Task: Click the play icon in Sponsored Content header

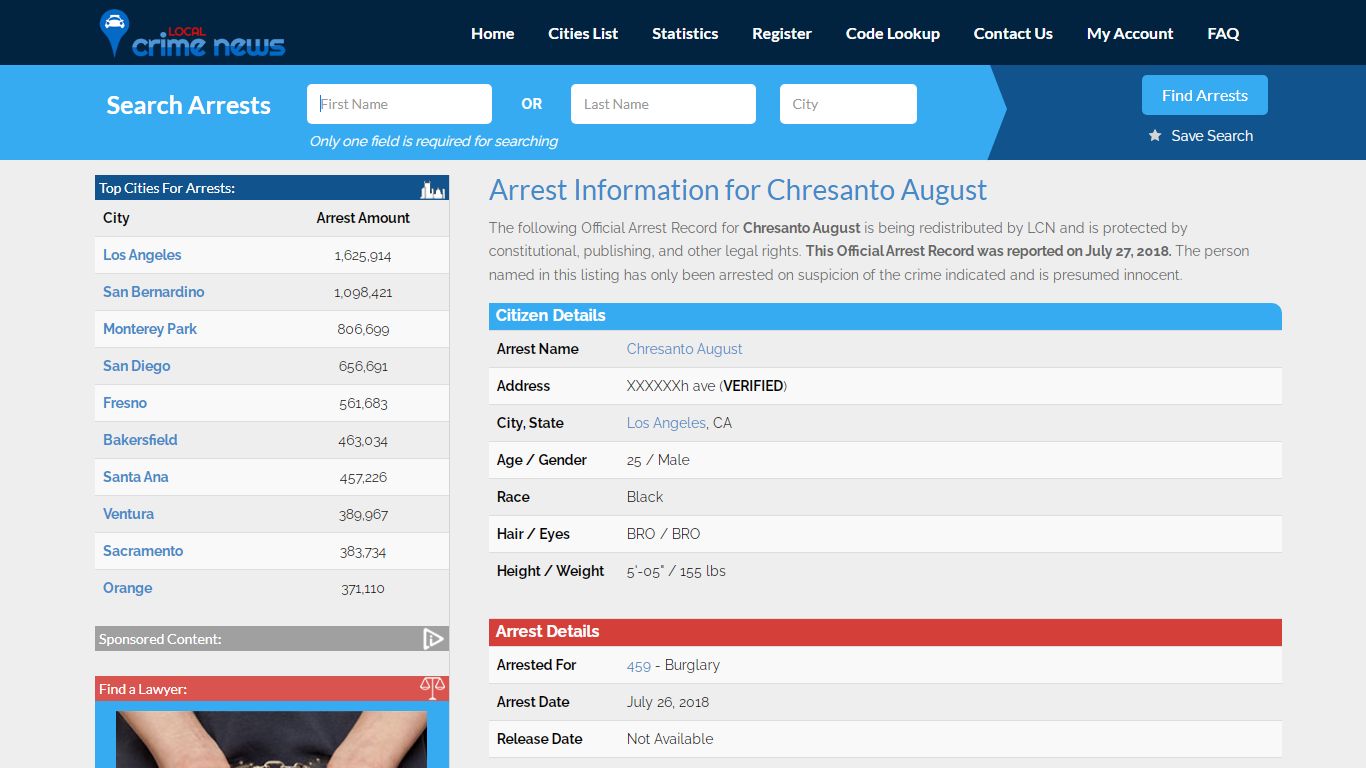Action: (433, 639)
